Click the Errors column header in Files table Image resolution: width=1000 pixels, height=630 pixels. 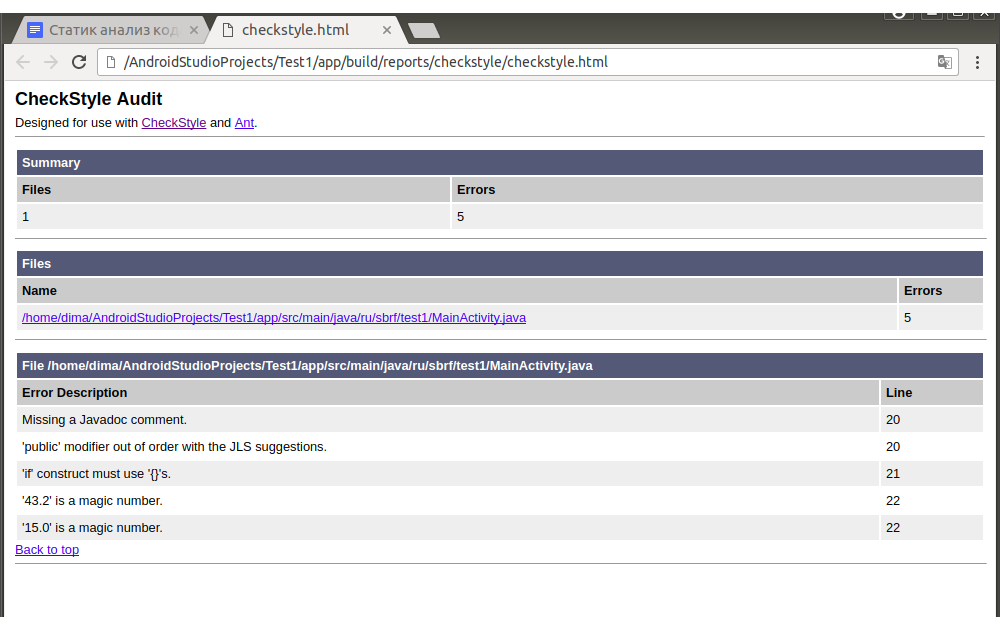coord(941,290)
